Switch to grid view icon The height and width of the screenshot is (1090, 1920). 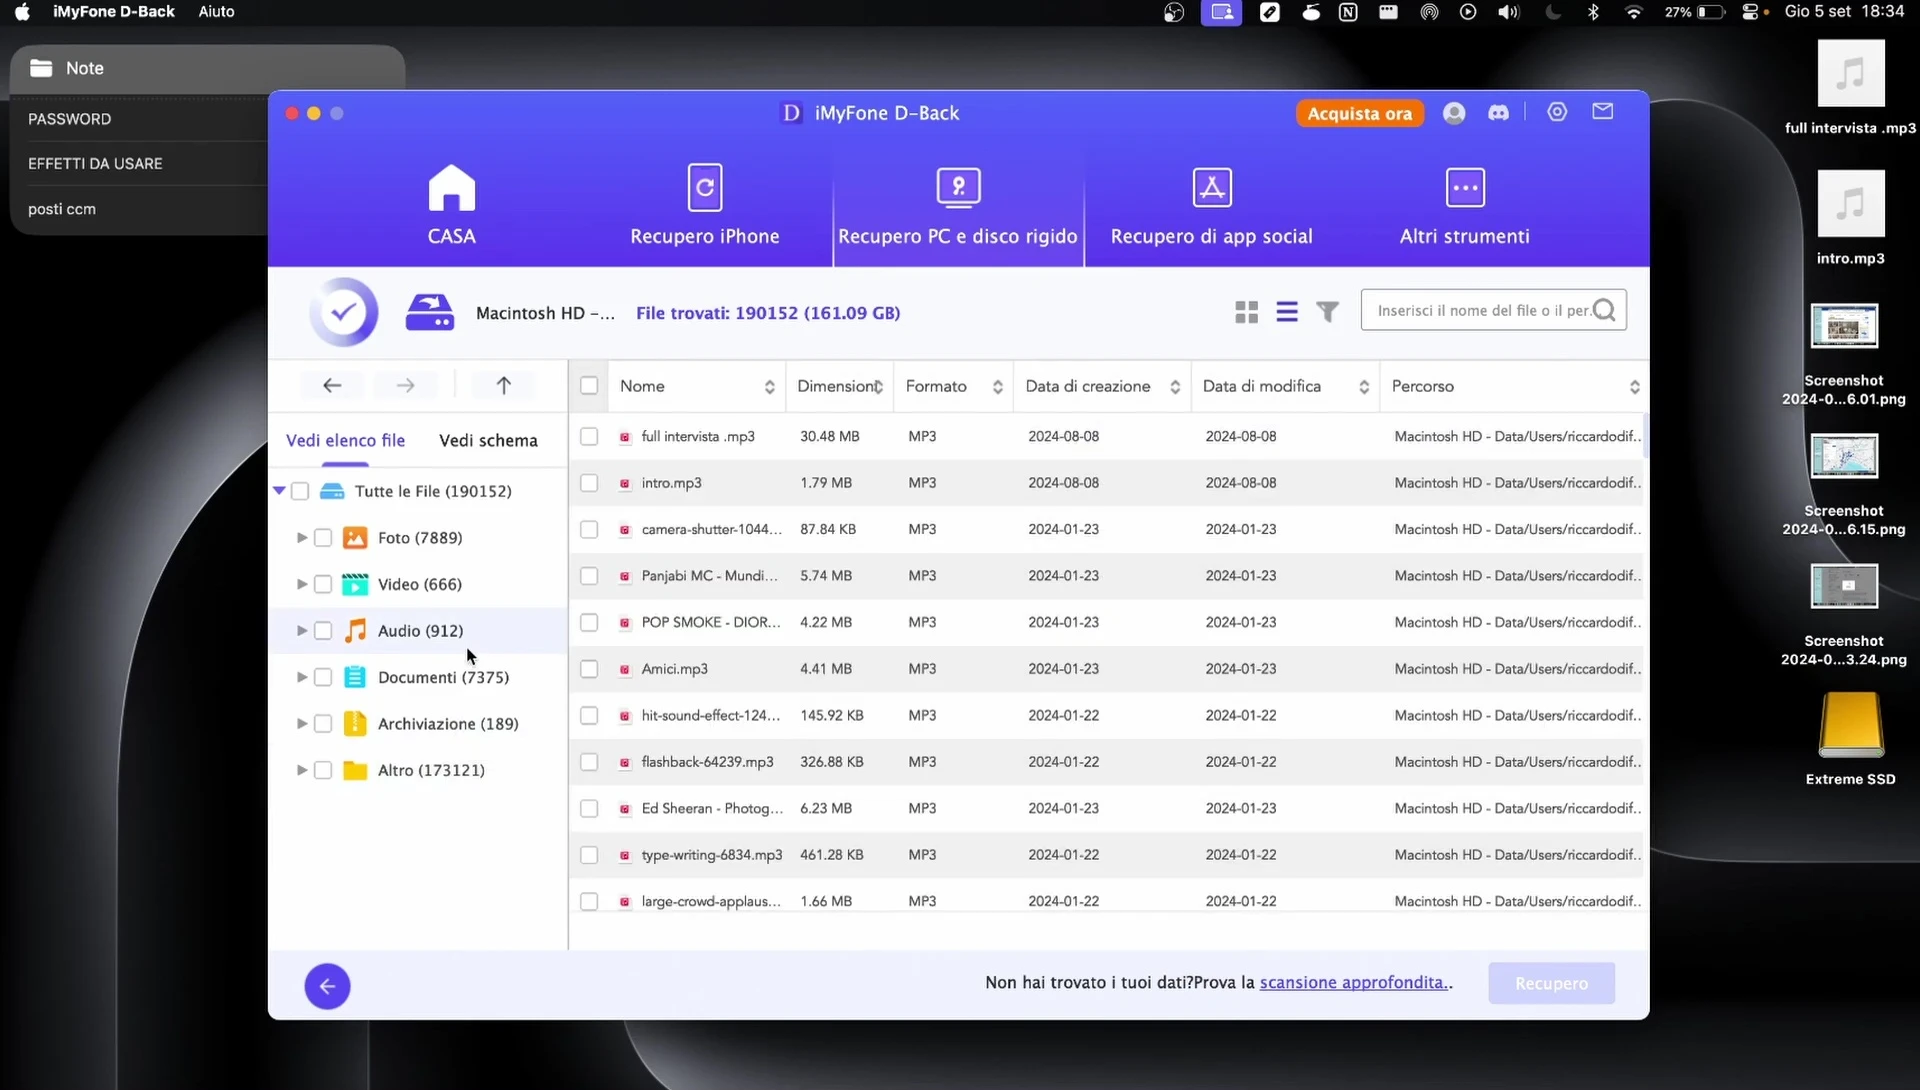point(1246,312)
